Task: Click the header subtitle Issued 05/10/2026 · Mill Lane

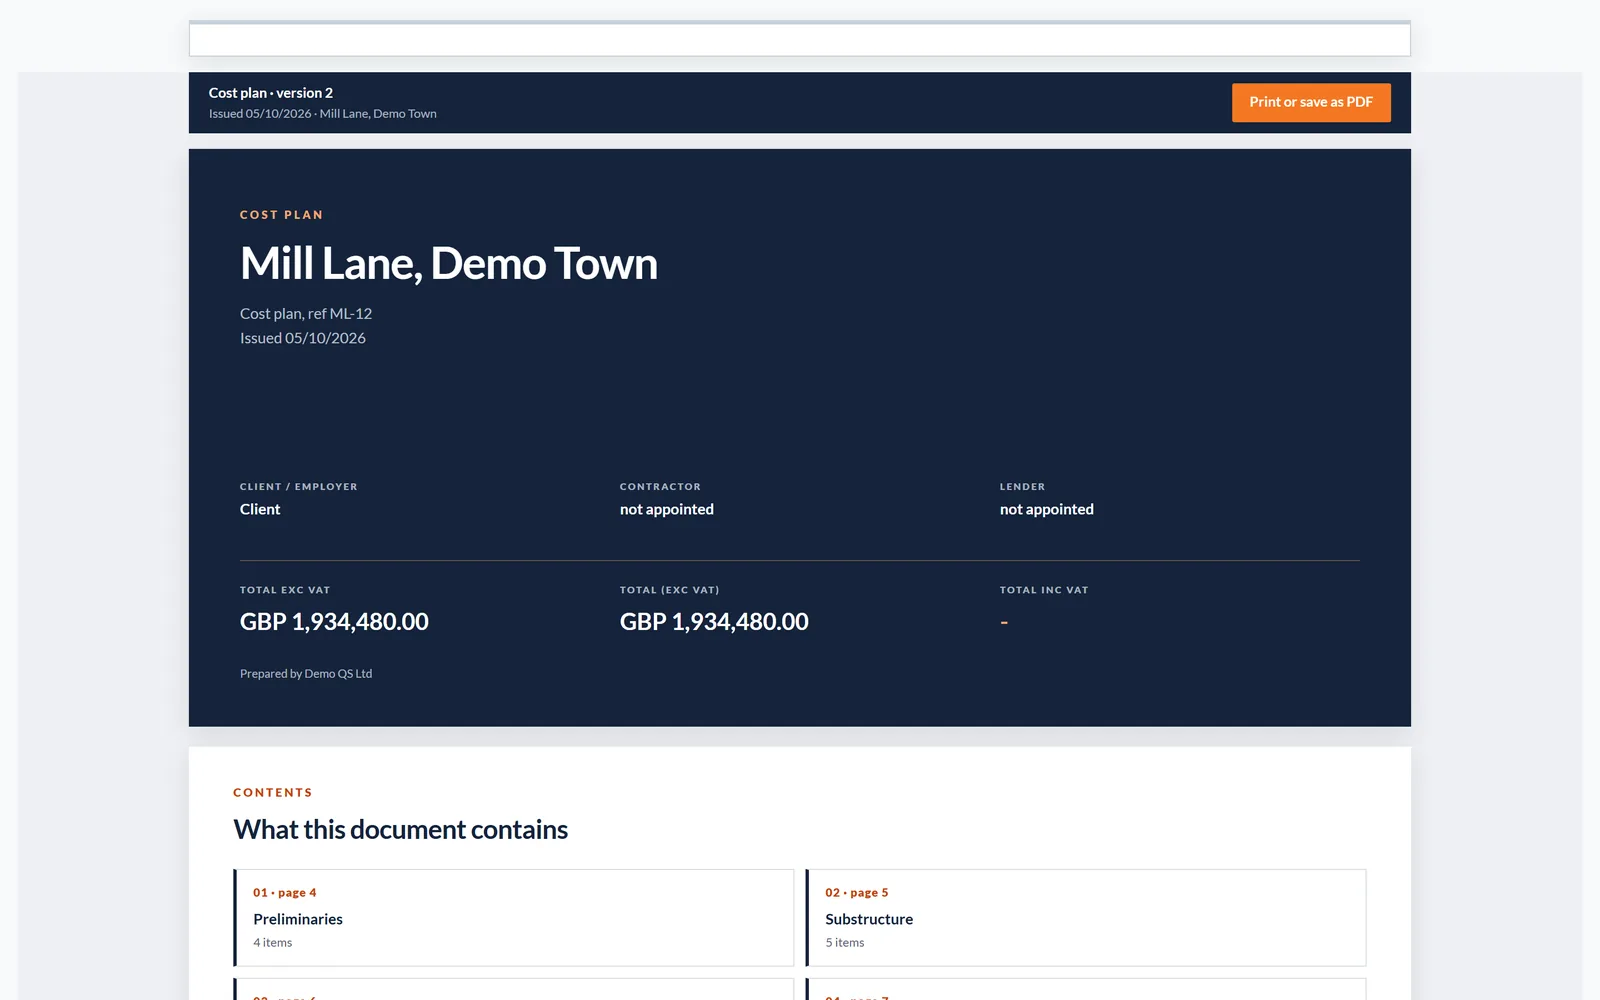Action: [323, 114]
